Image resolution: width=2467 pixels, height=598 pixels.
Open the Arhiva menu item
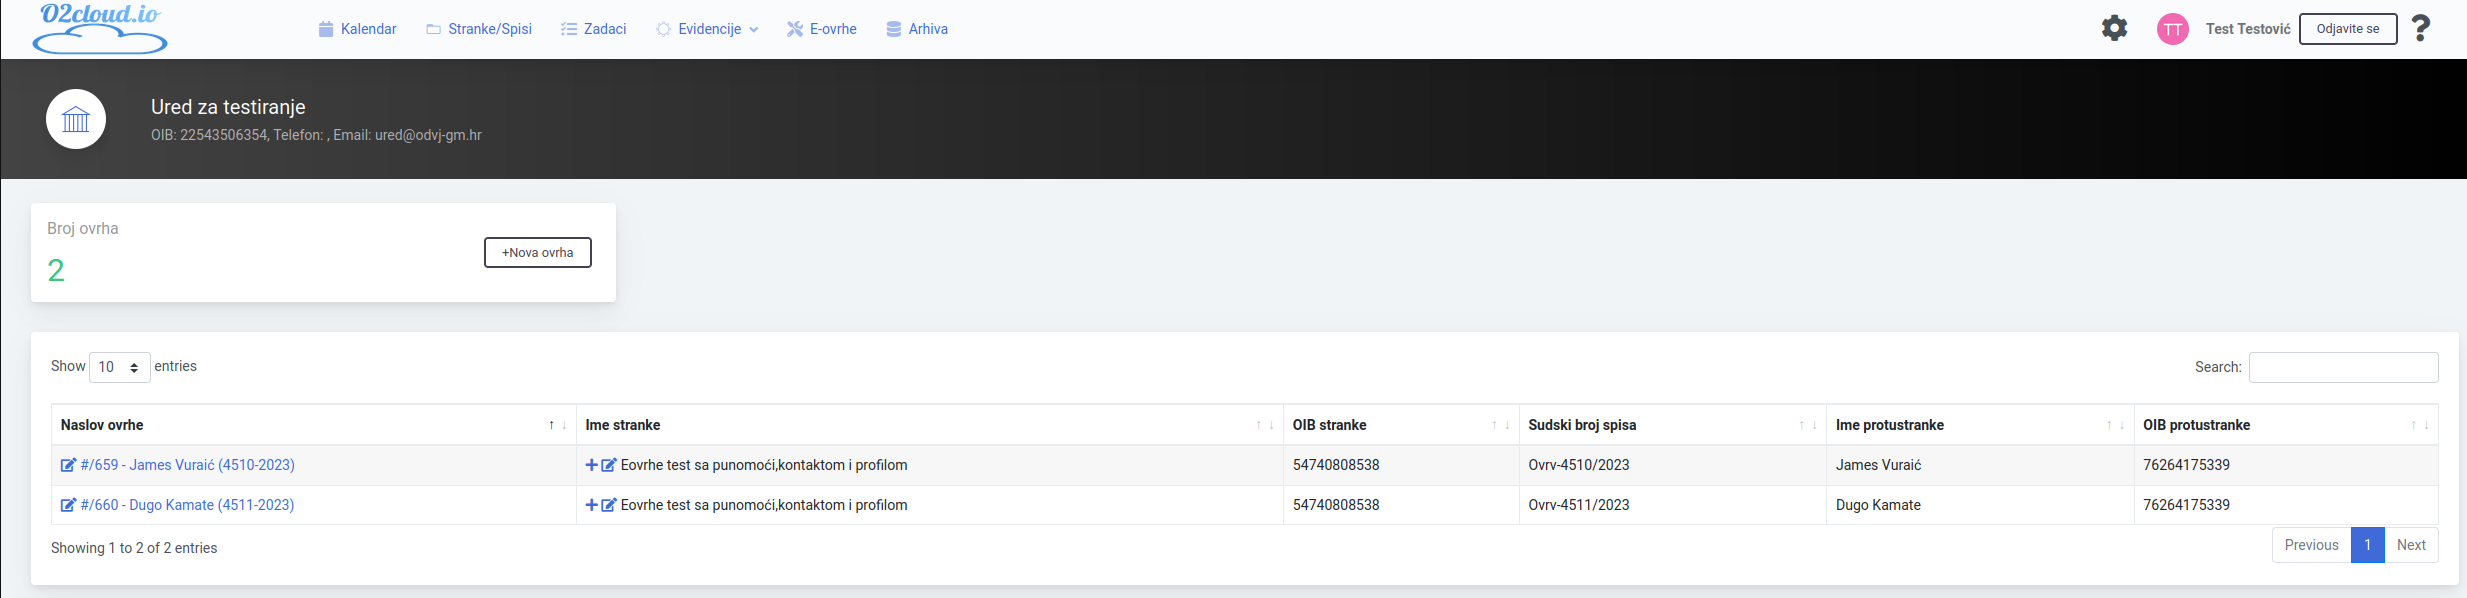point(917,29)
